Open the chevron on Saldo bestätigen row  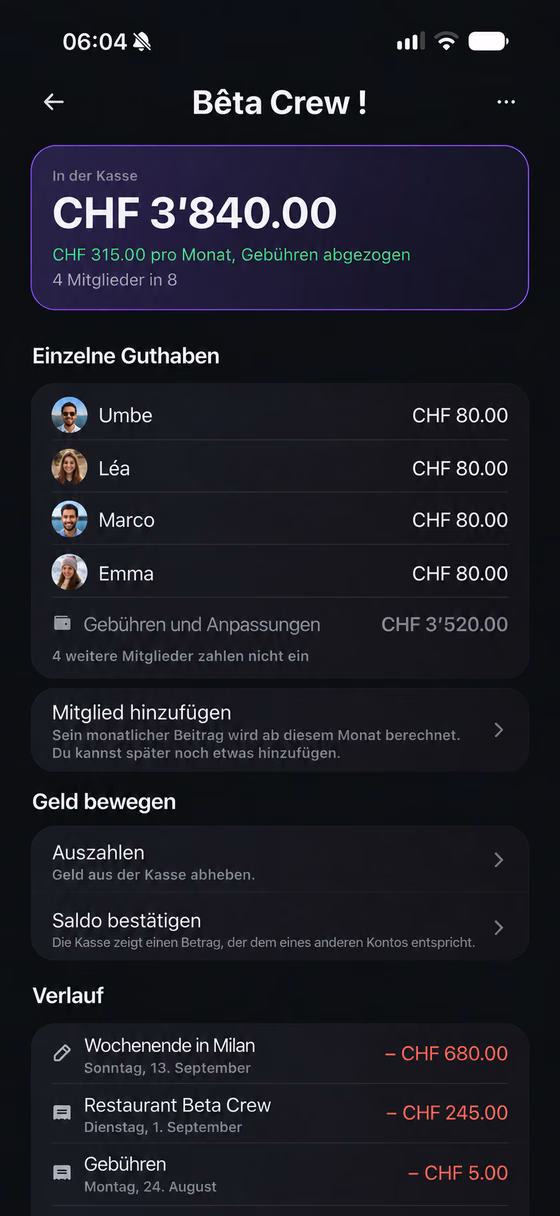click(499, 928)
